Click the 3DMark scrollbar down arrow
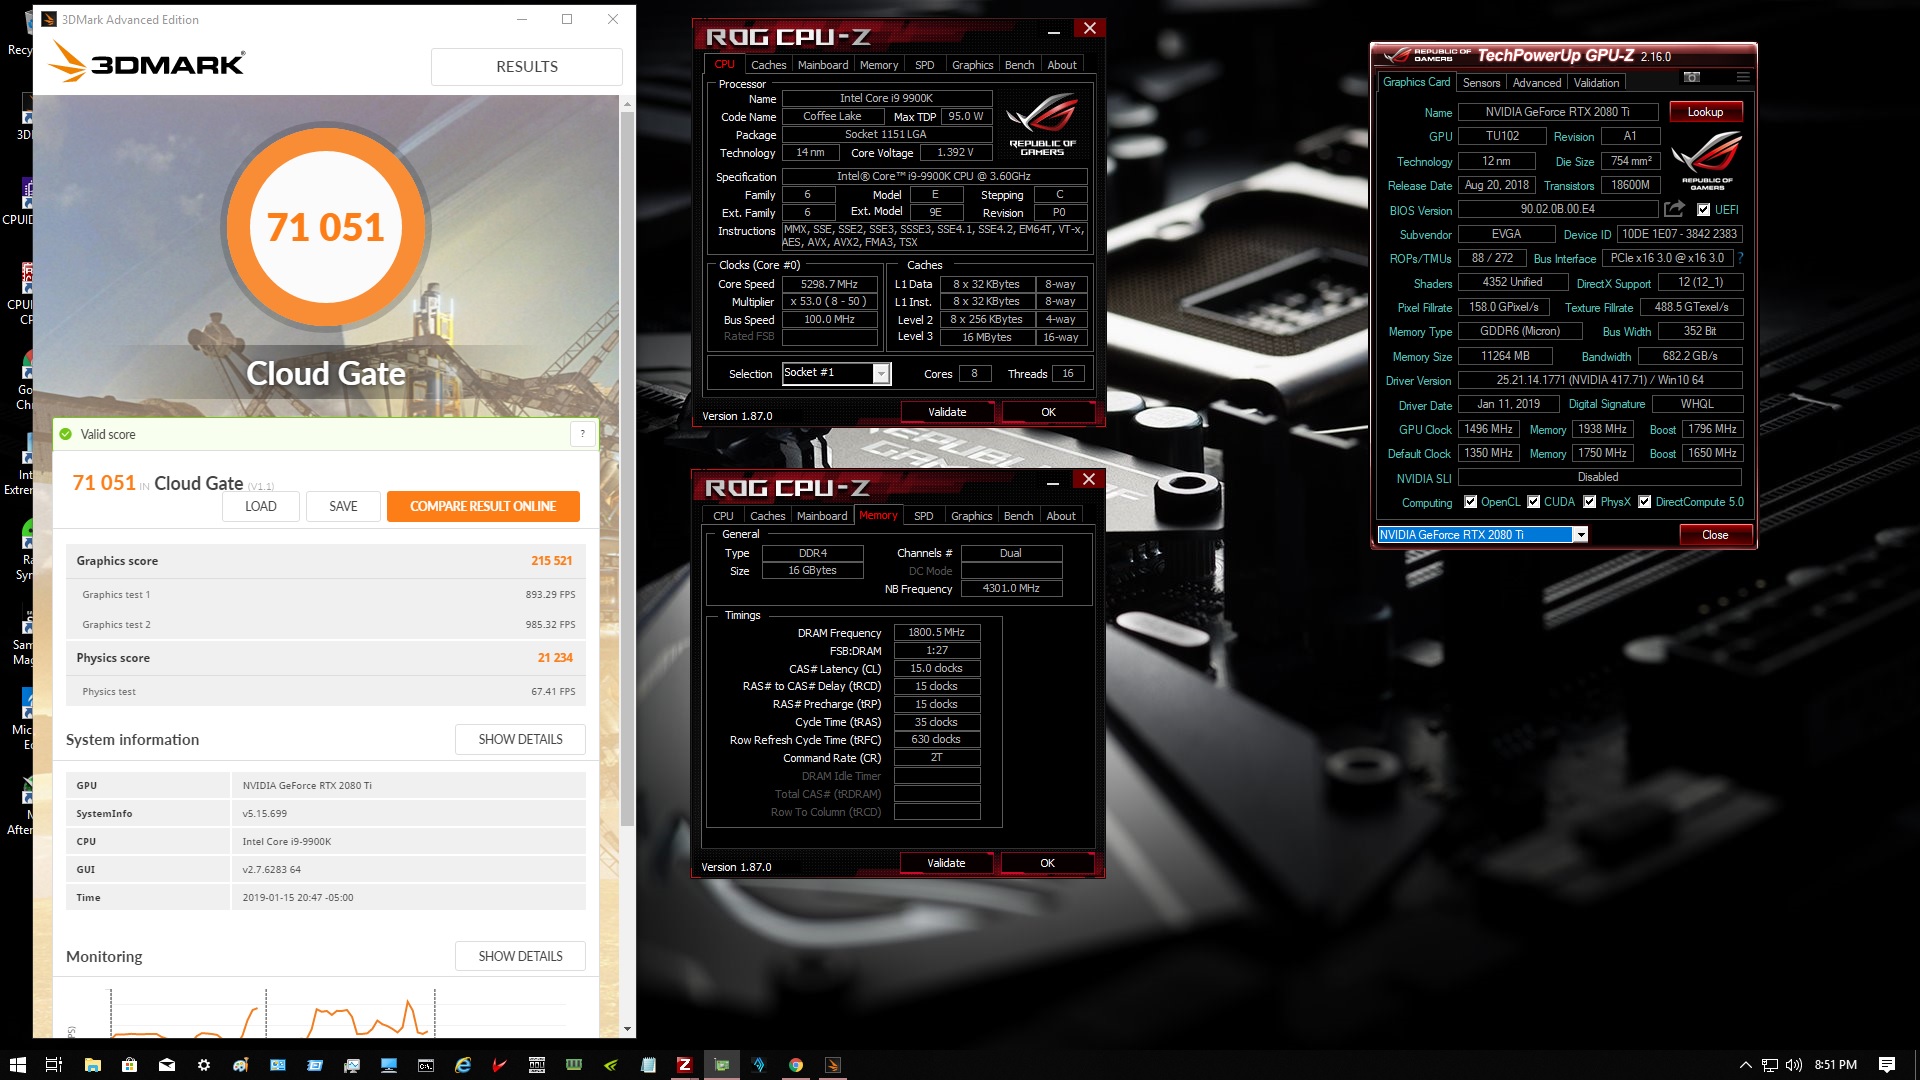Screen dimensions: 1920x1080 click(x=627, y=1029)
